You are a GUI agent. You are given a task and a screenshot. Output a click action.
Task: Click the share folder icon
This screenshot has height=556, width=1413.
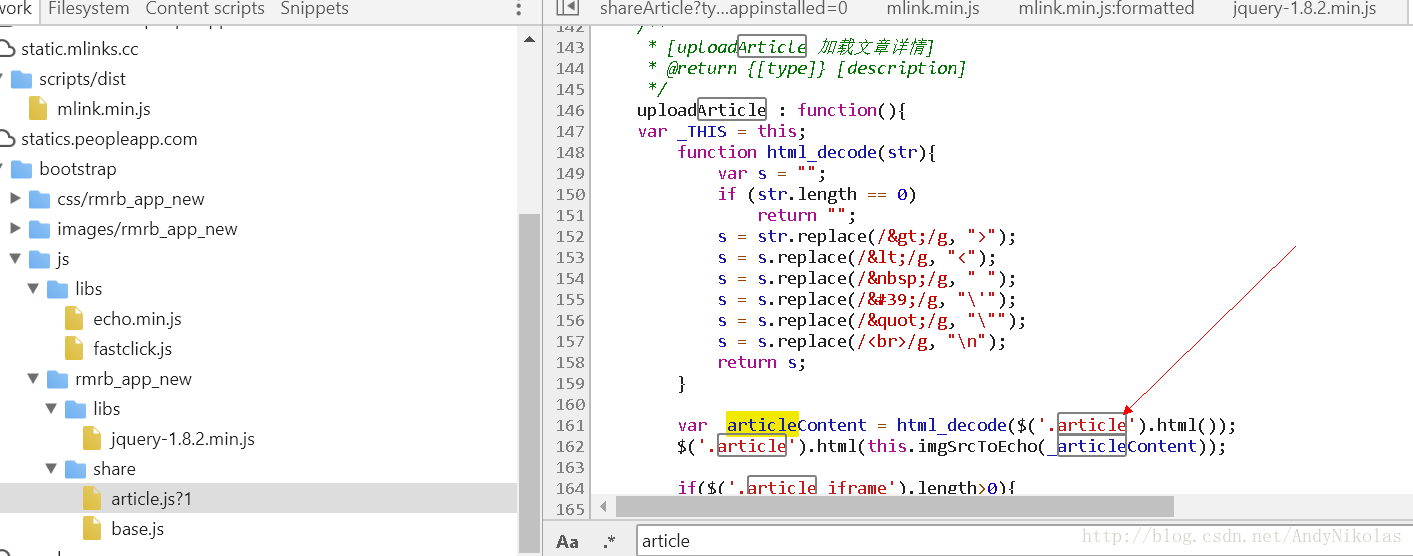pos(76,469)
